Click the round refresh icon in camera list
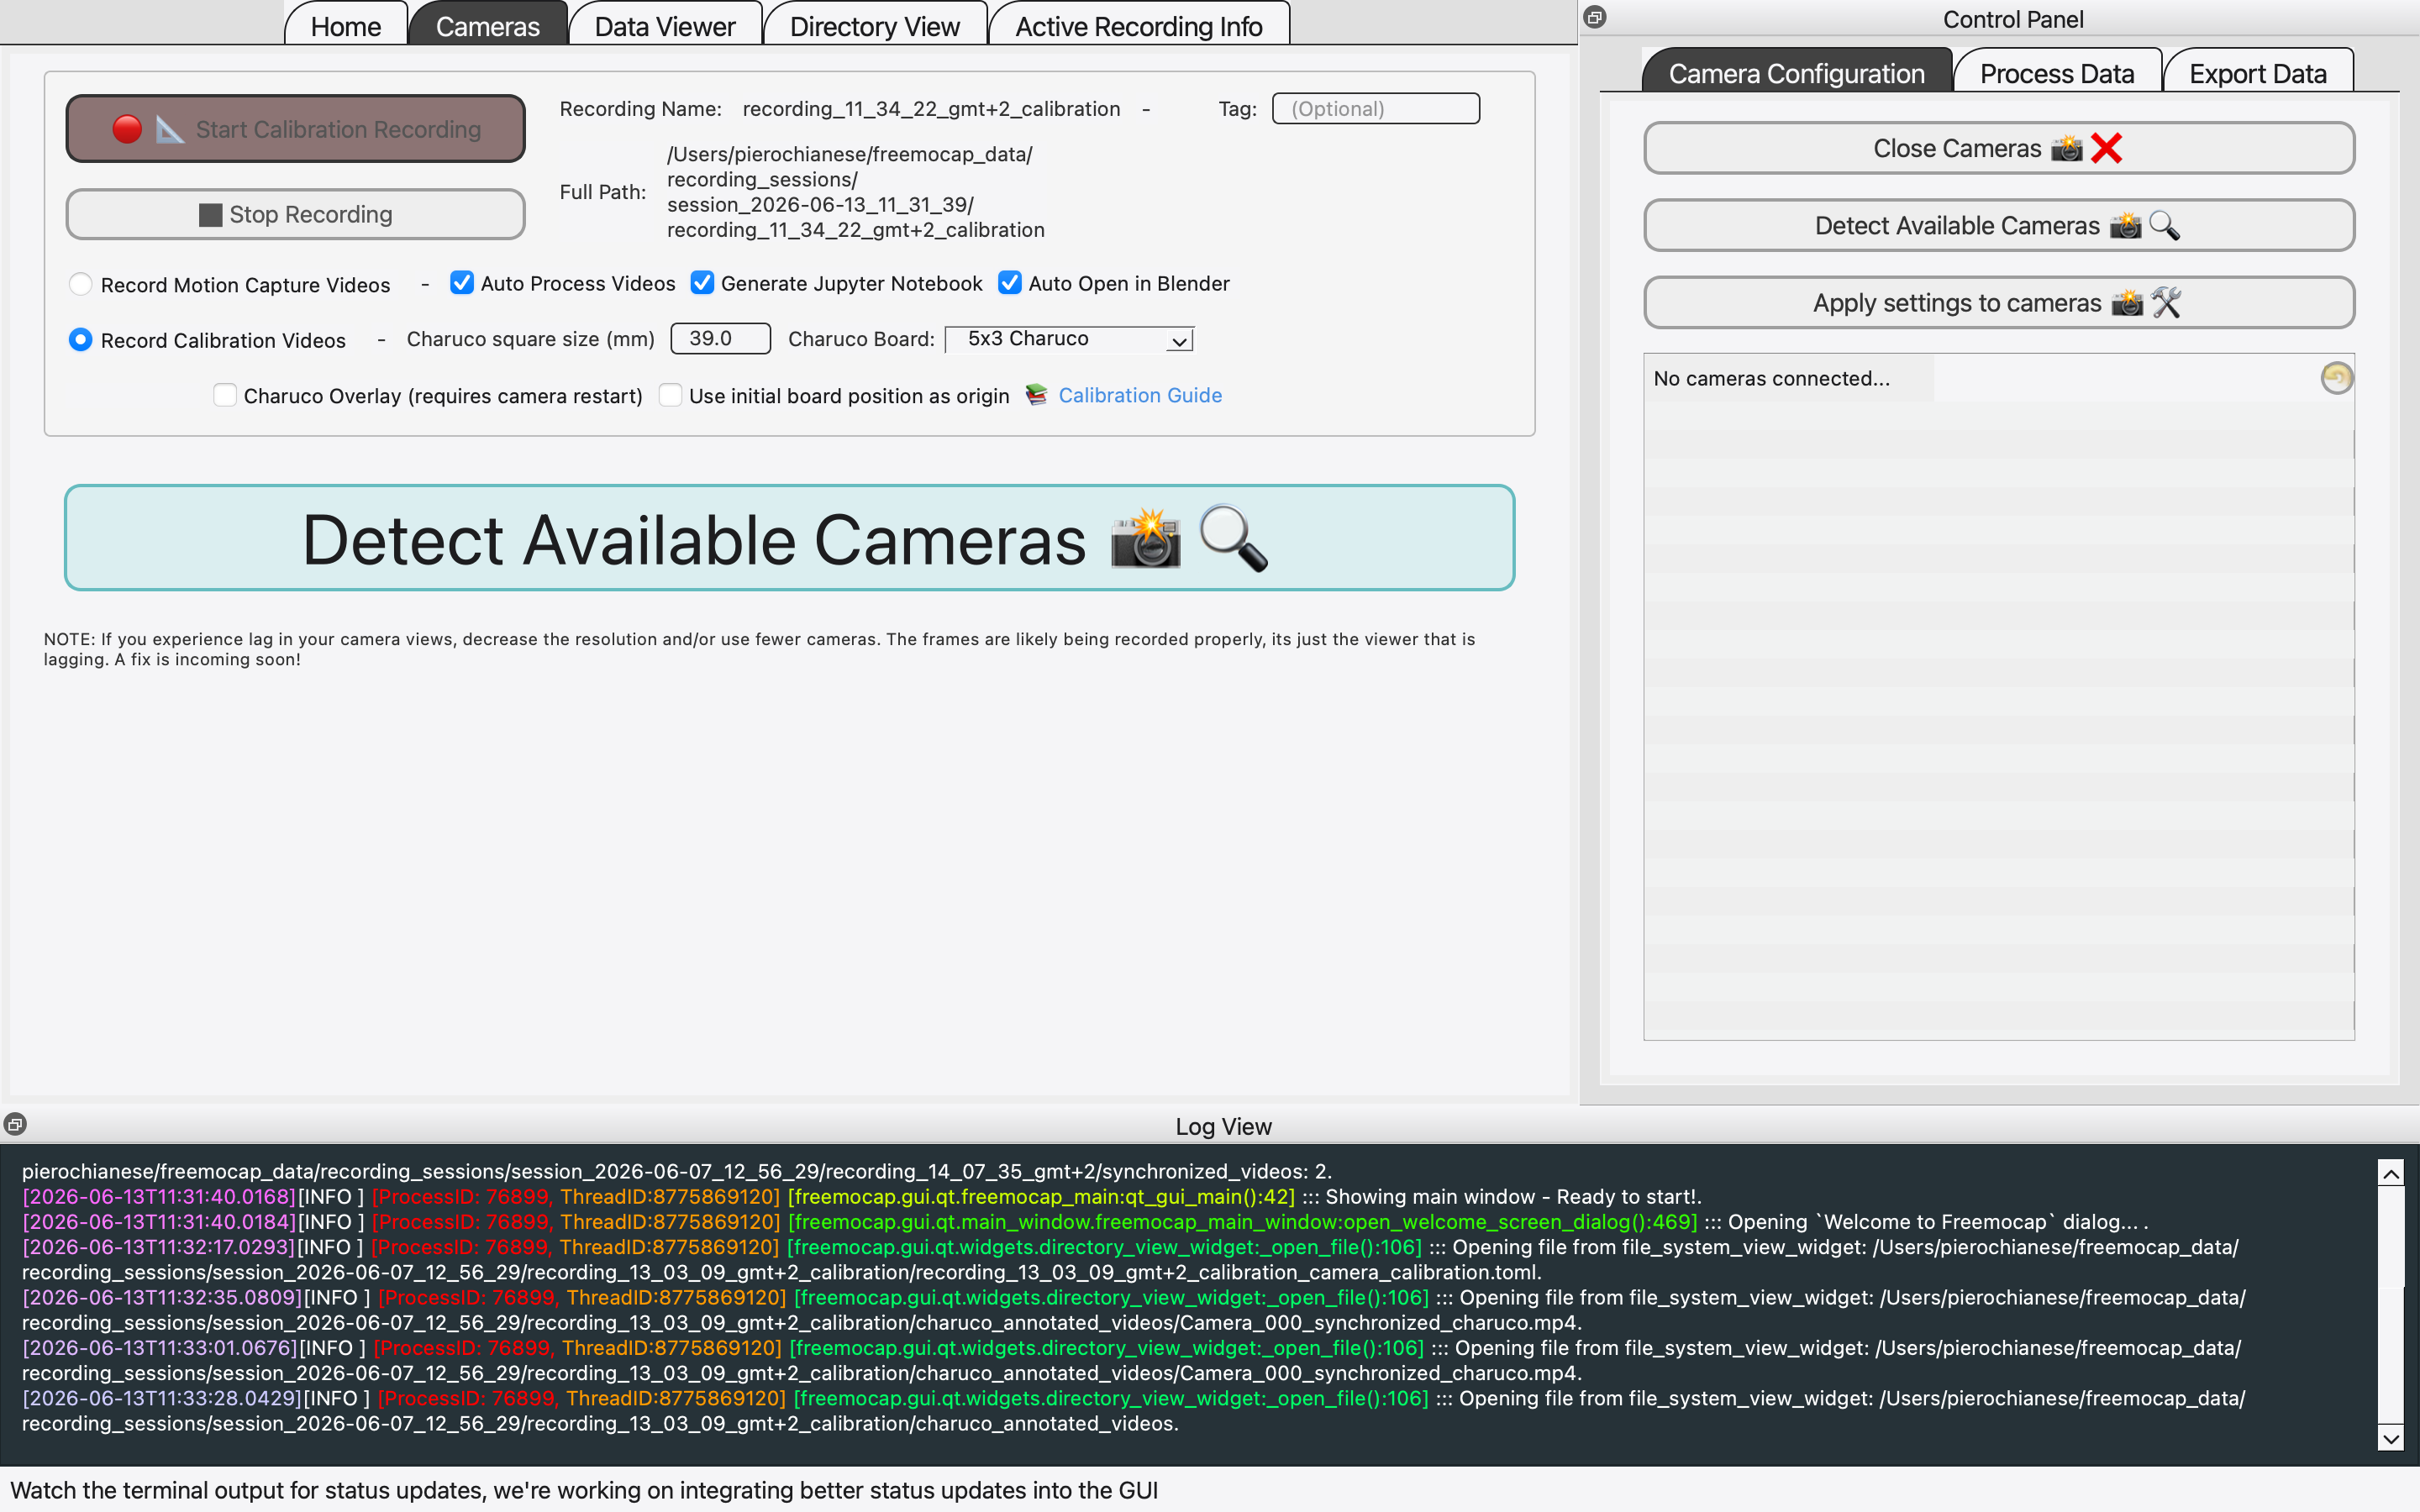Screen dimensions: 2420x1512 (x=2336, y=378)
